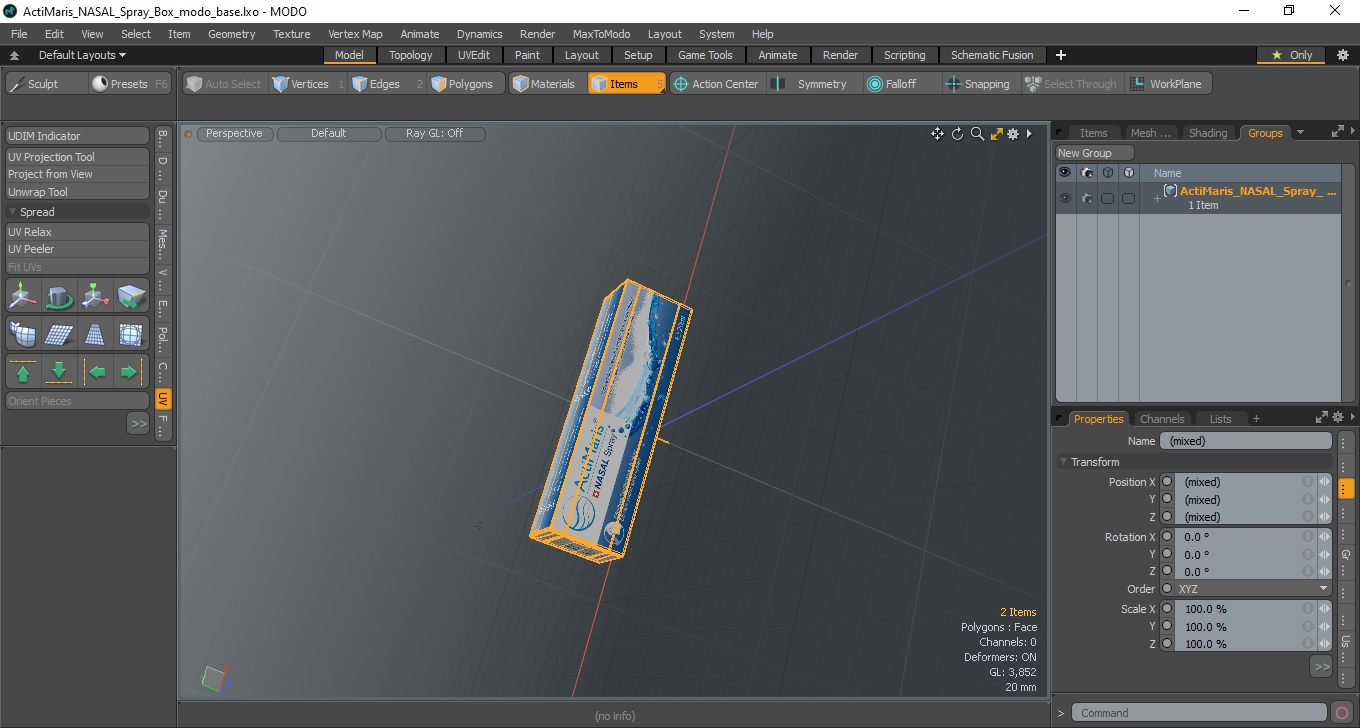Select the Rotate tool icon in UV panel

click(x=59, y=296)
